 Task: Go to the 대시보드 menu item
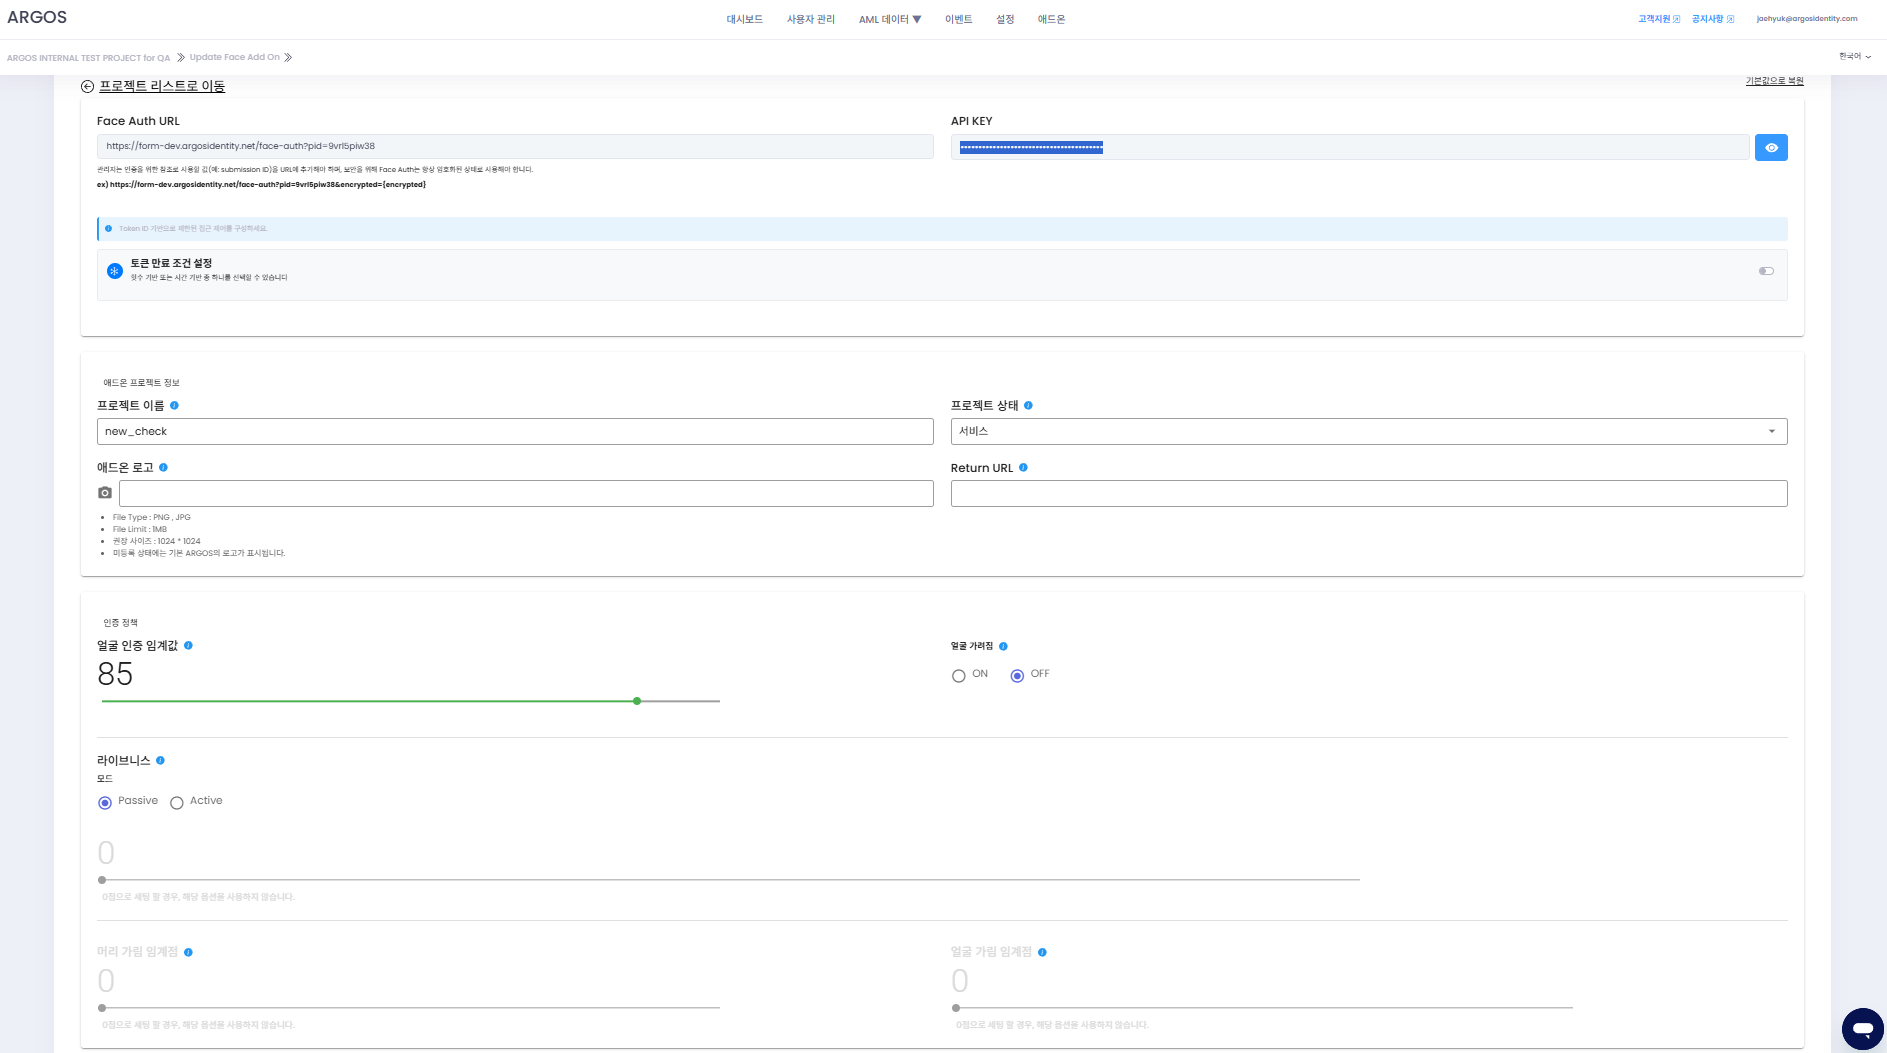[x=745, y=20]
